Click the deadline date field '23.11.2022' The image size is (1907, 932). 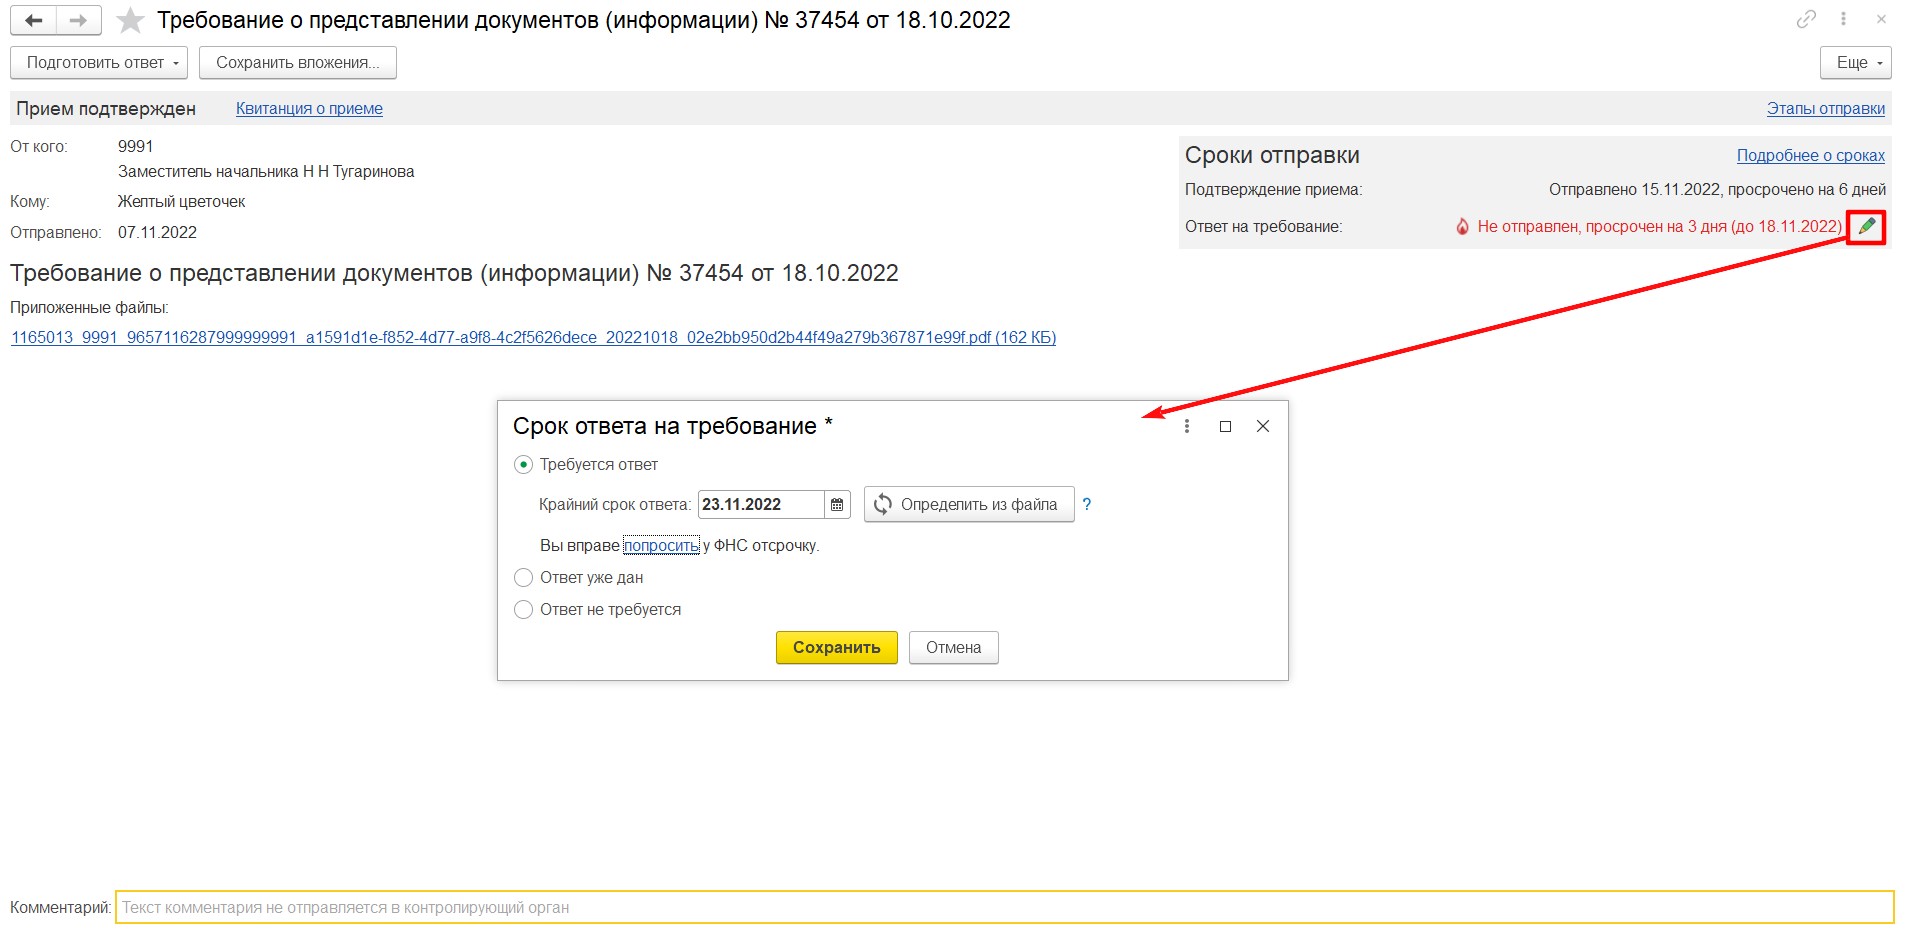pos(761,505)
